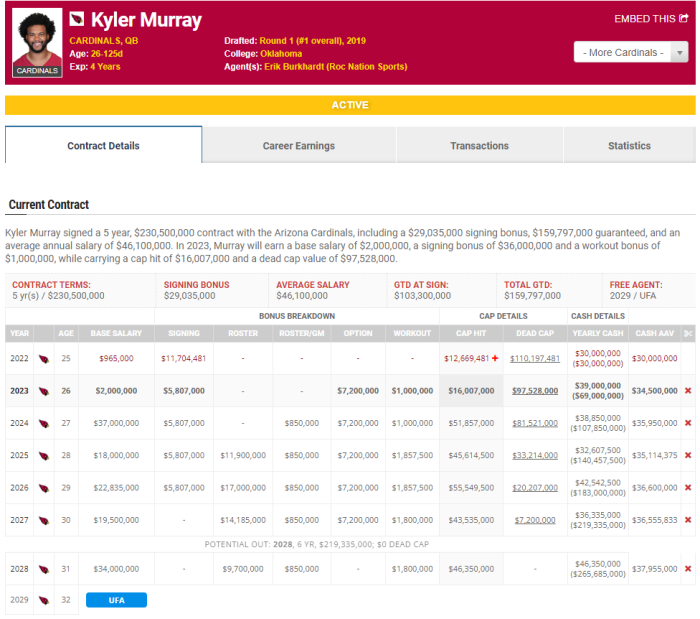The image size is (700, 619).
Task: Click the 2025 roster bonus $11,900,000 cell
Action: click(x=243, y=455)
